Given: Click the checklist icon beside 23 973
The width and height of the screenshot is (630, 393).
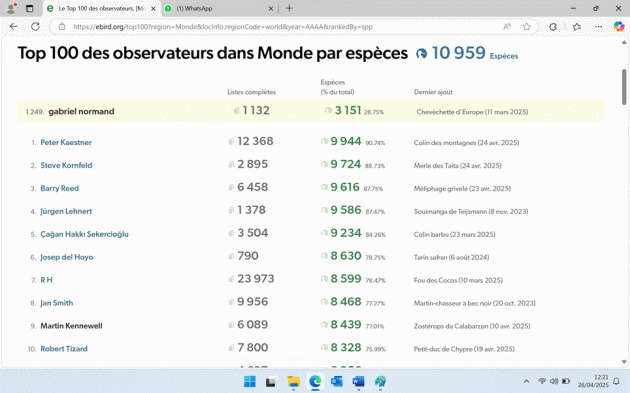Looking at the screenshot, I should (x=231, y=279).
